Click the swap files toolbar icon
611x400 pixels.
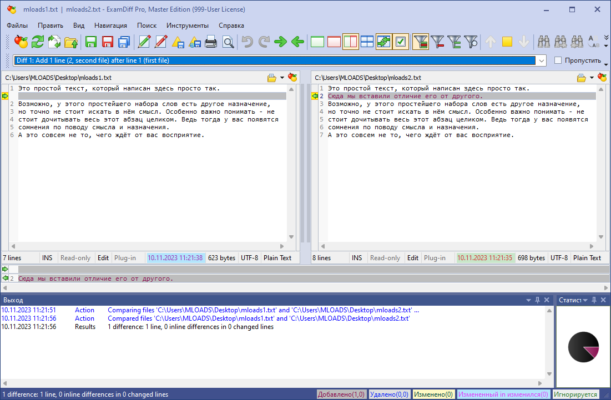point(54,42)
